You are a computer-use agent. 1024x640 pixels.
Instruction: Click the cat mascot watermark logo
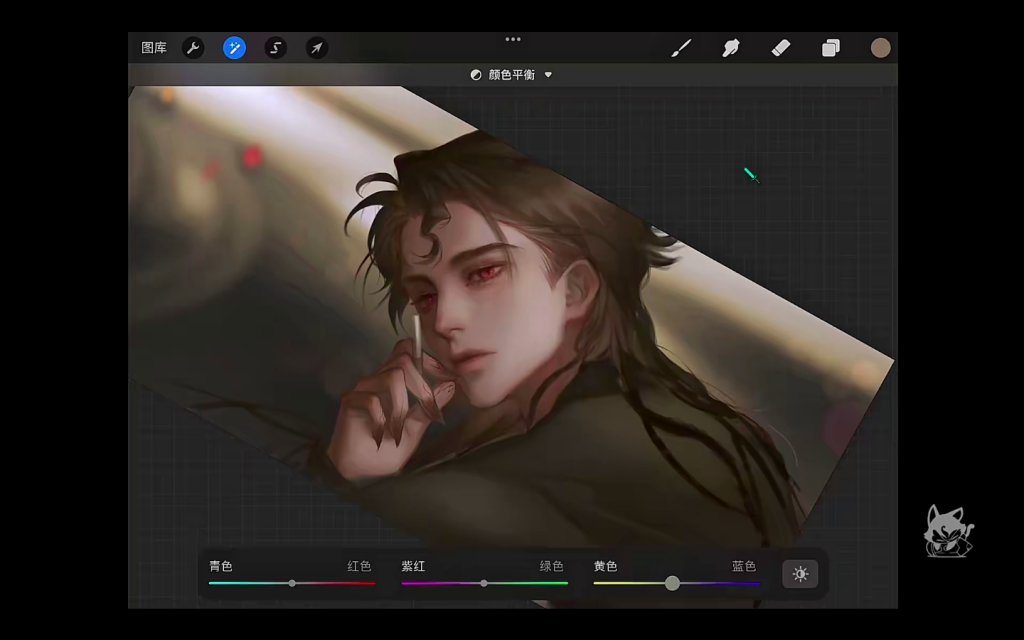tap(948, 530)
